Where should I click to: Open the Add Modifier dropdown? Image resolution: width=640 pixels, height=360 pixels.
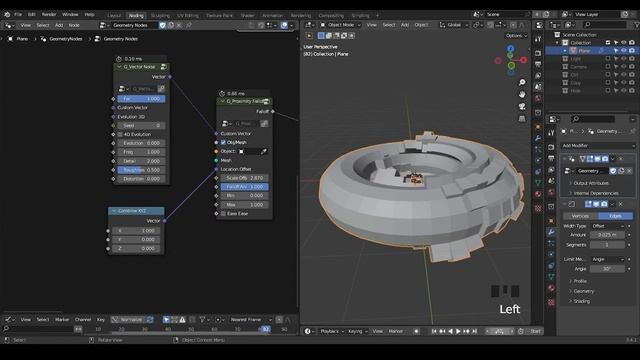(598, 146)
